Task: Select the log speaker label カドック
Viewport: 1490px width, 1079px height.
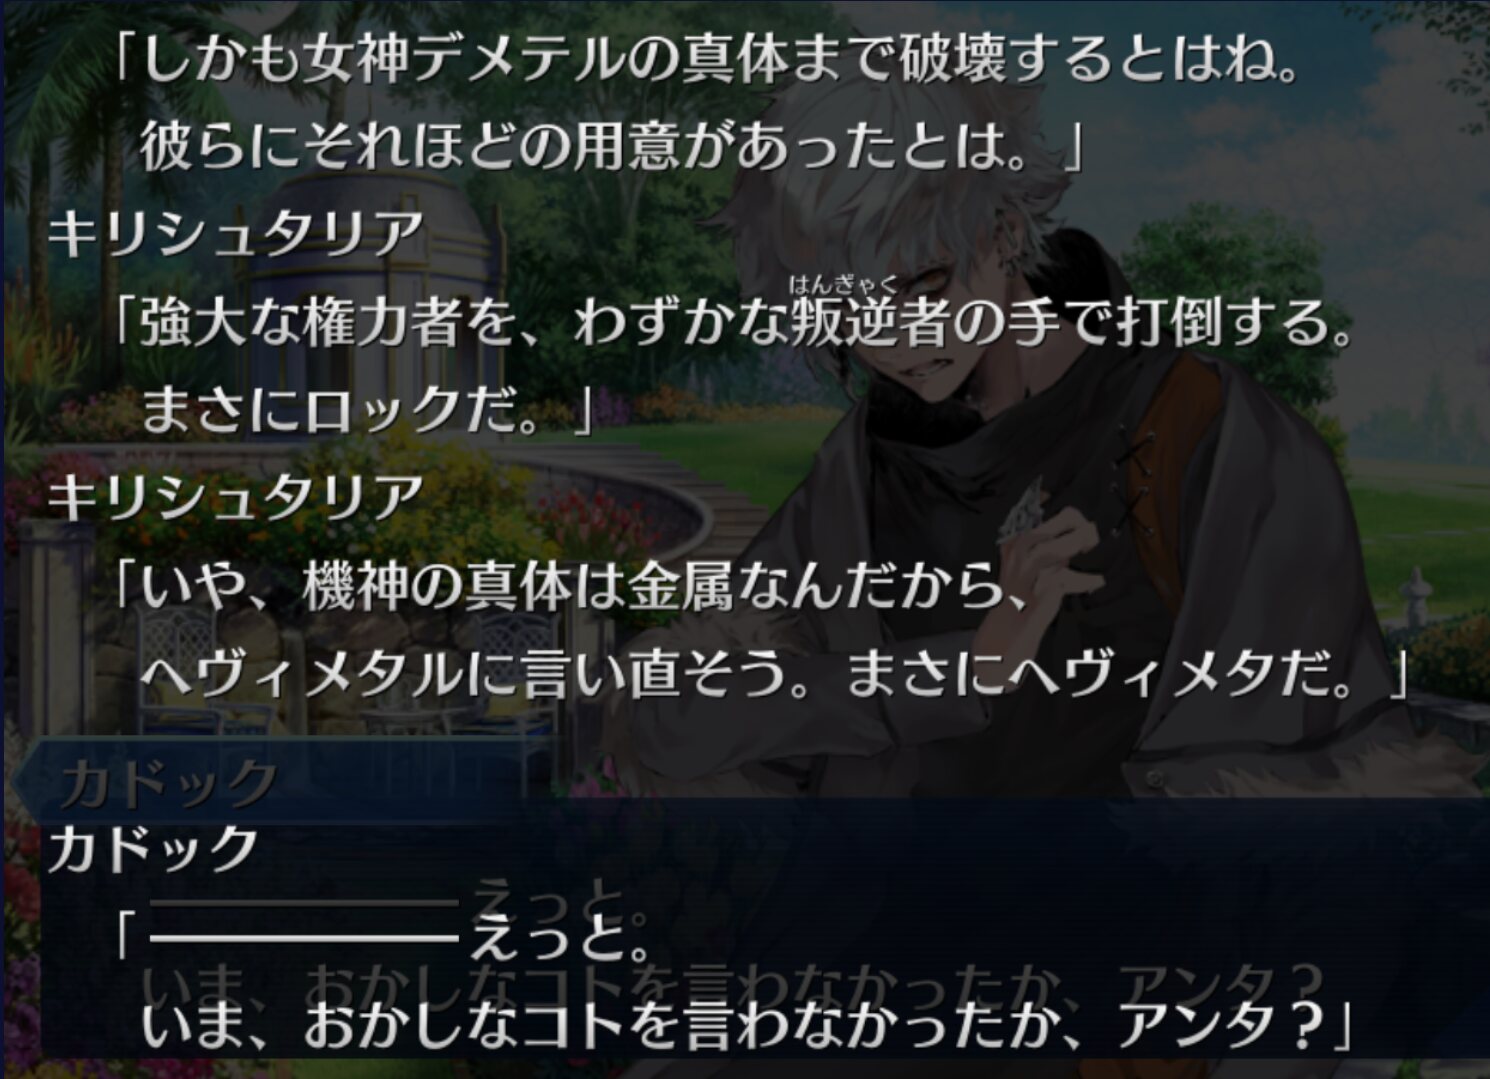Action: (x=153, y=849)
